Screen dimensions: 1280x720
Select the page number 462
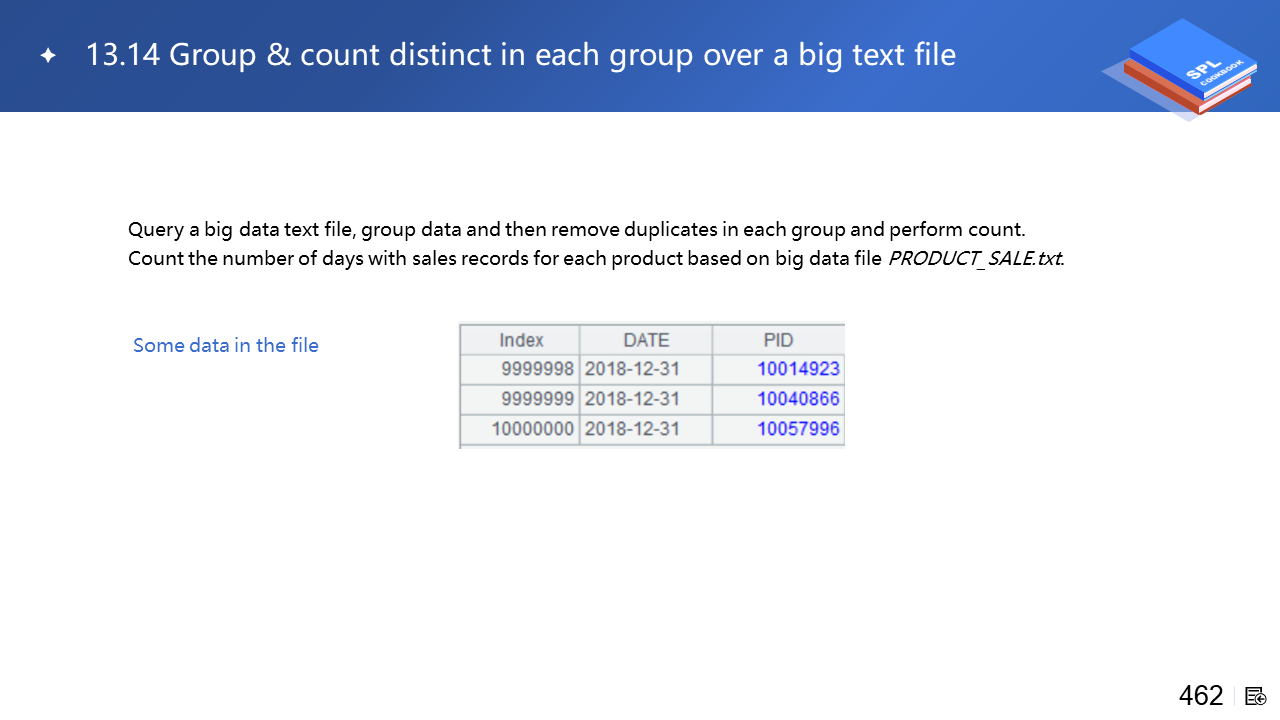click(1200, 696)
